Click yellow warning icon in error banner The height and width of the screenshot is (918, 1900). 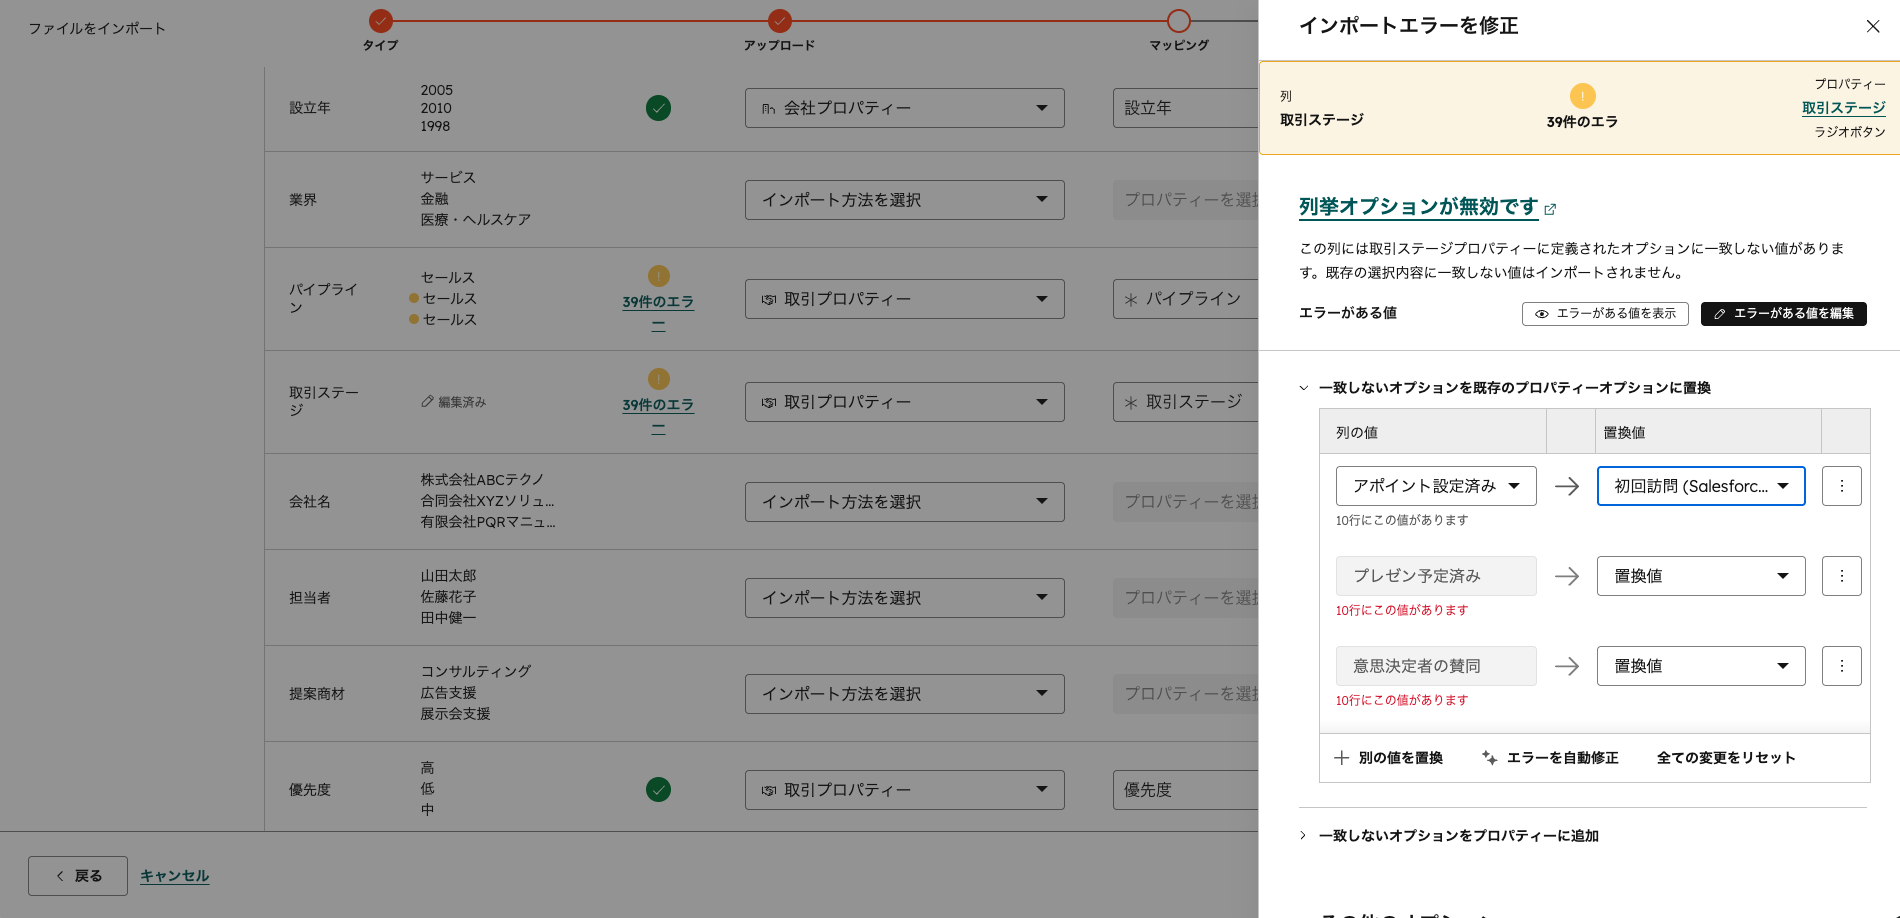click(1582, 96)
